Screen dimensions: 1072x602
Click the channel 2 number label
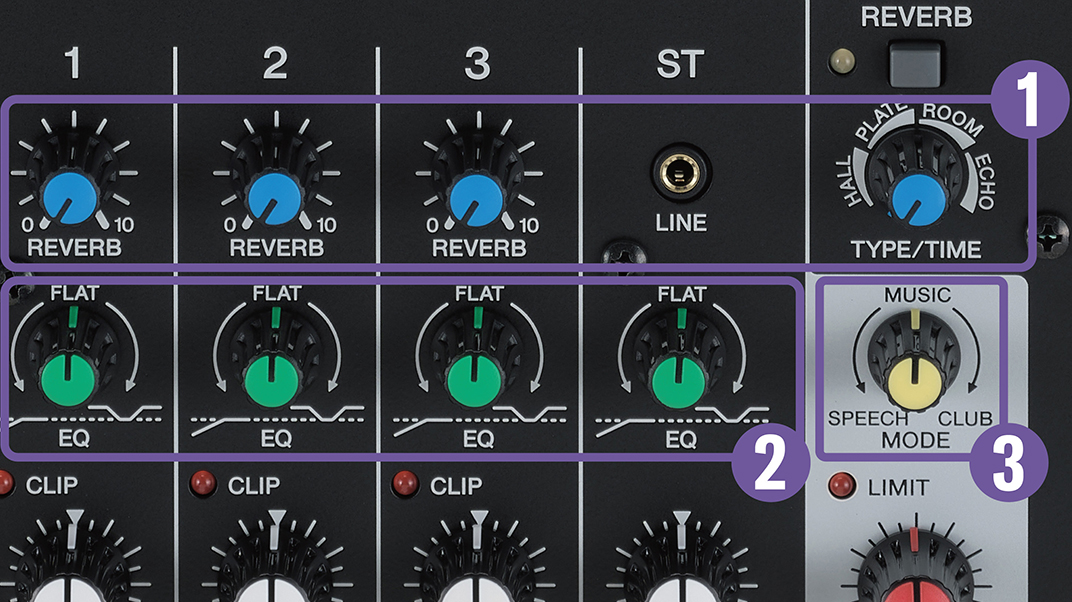275,63
